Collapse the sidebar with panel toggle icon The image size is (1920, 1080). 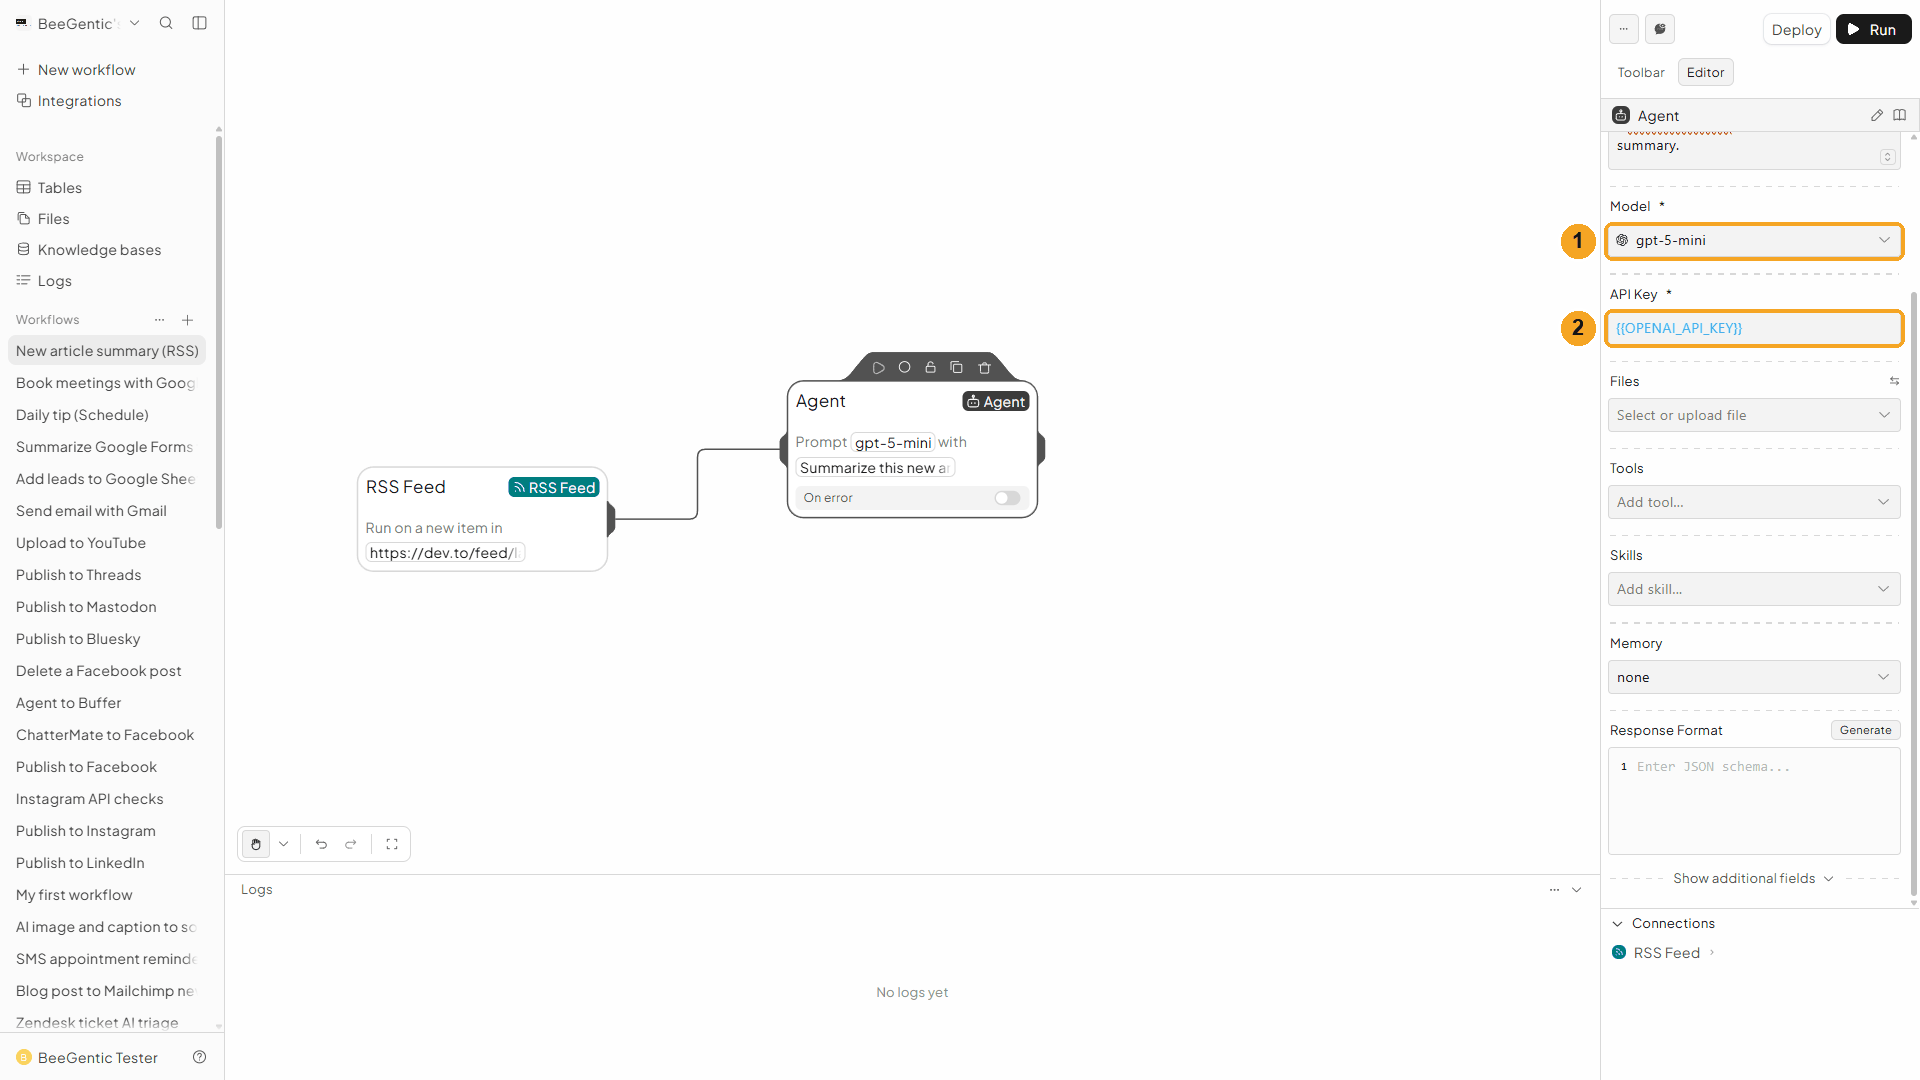tap(200, 23)
